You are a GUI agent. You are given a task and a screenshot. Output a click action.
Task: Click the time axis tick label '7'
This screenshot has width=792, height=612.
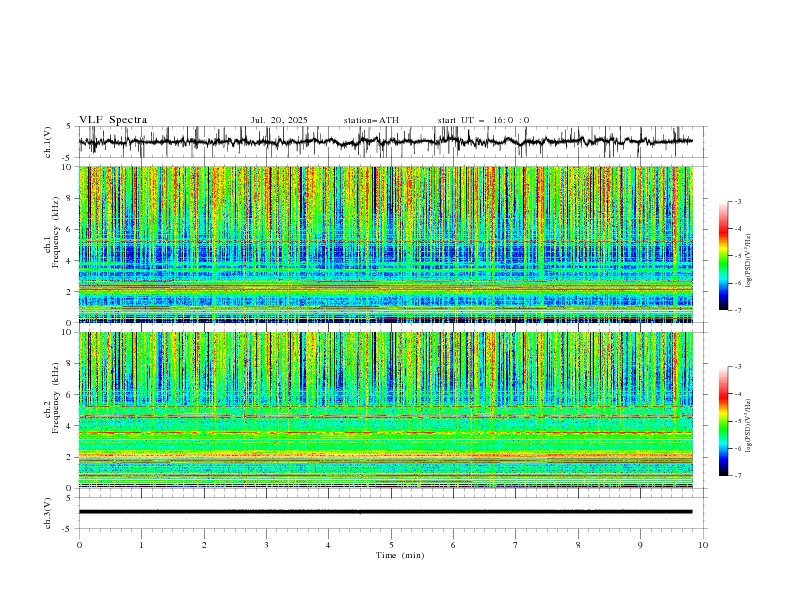(516, 545)
